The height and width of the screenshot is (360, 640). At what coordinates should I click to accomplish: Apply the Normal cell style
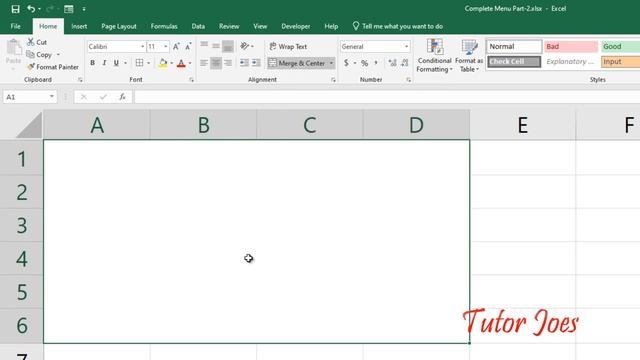tap(514, 47)
